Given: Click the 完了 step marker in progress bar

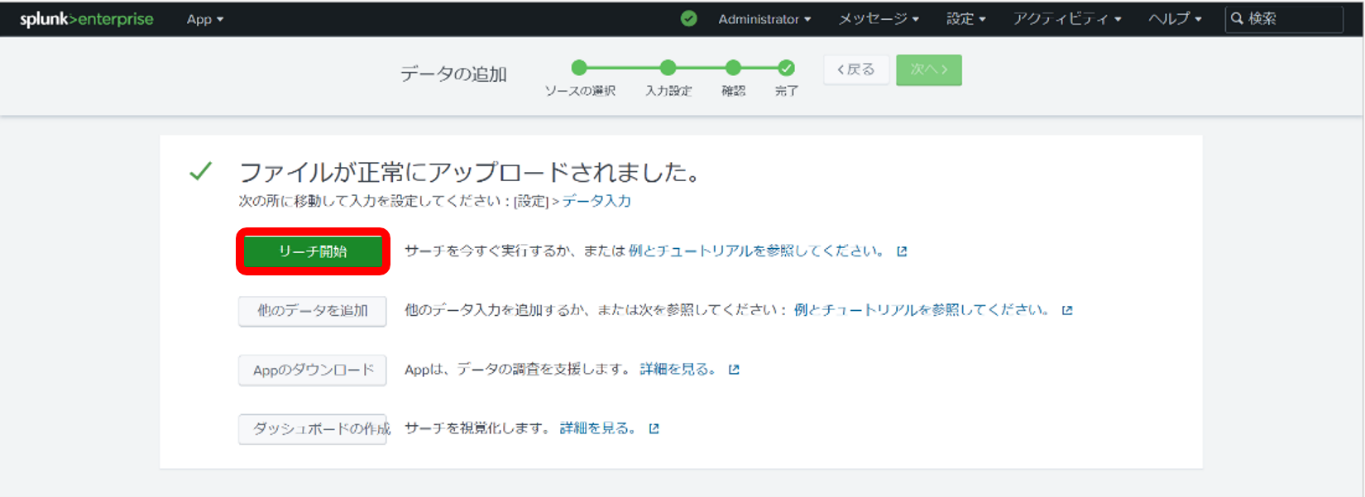Looking at the screenshot, I should pos(787,68).
